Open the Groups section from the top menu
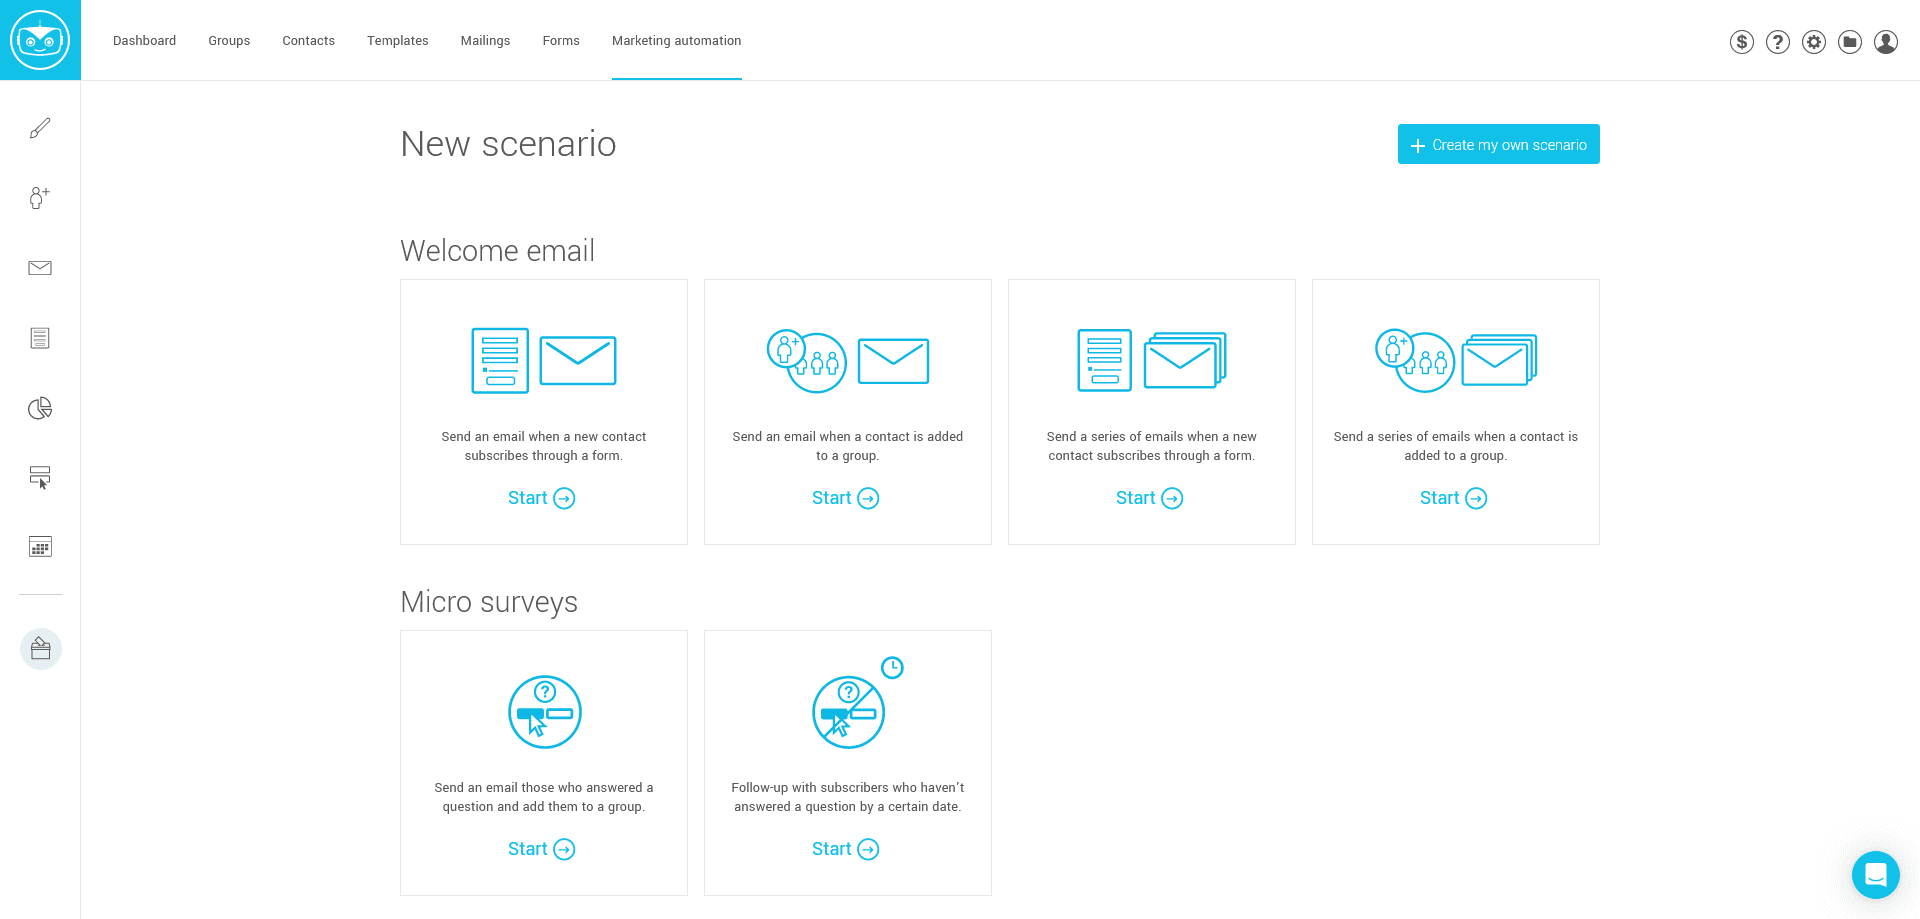Viewport: 1920px width, 919px height. pos(228,41)
